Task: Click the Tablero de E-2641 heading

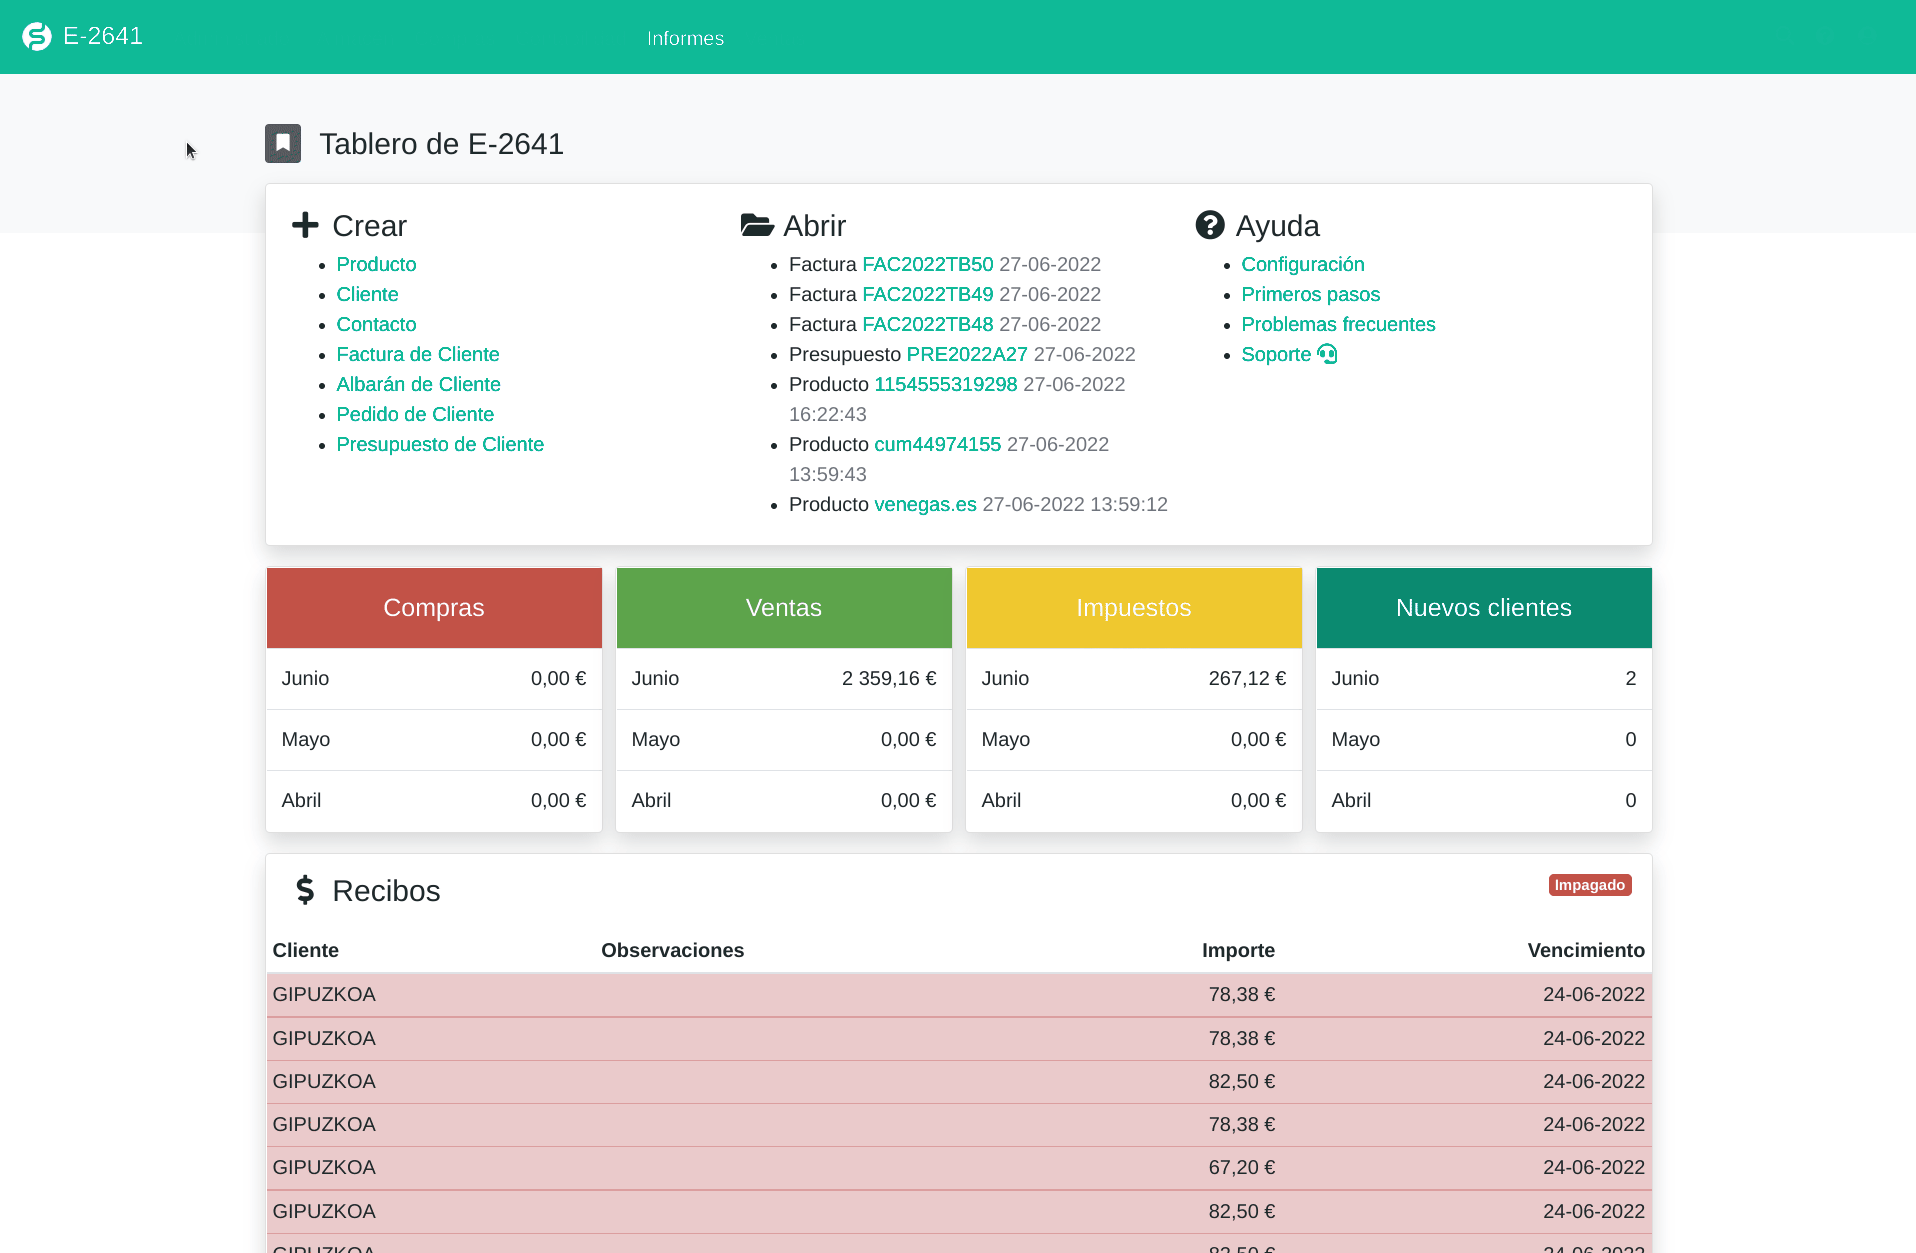Action: [x=441, y=144]
